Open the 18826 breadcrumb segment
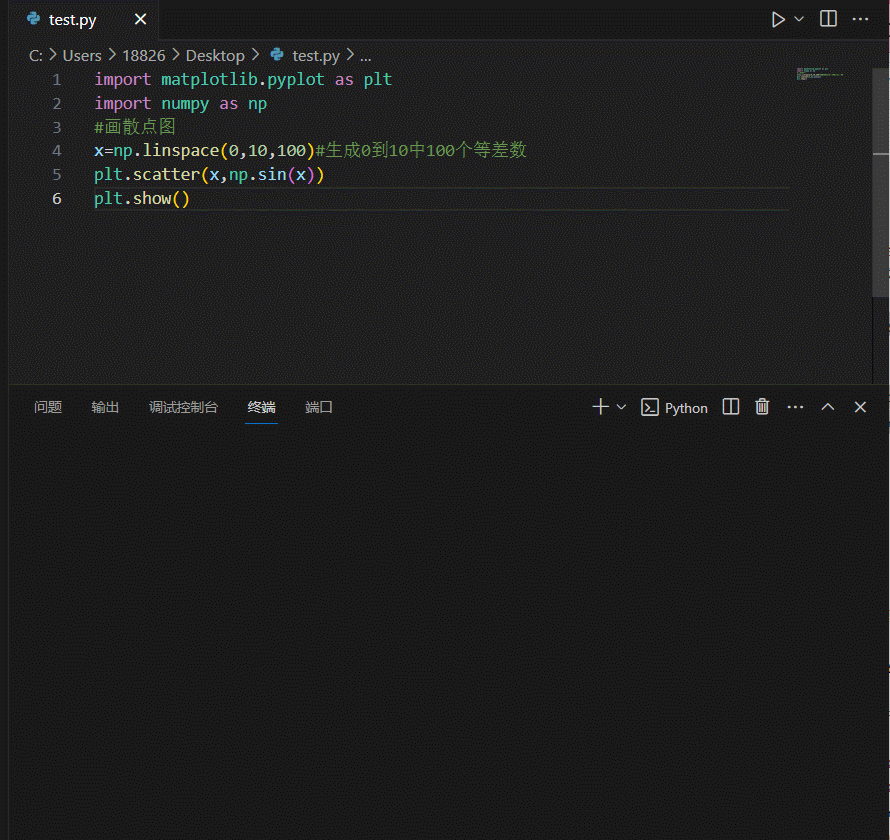Viewport: 890px width, 840px height. click(144, 56)
